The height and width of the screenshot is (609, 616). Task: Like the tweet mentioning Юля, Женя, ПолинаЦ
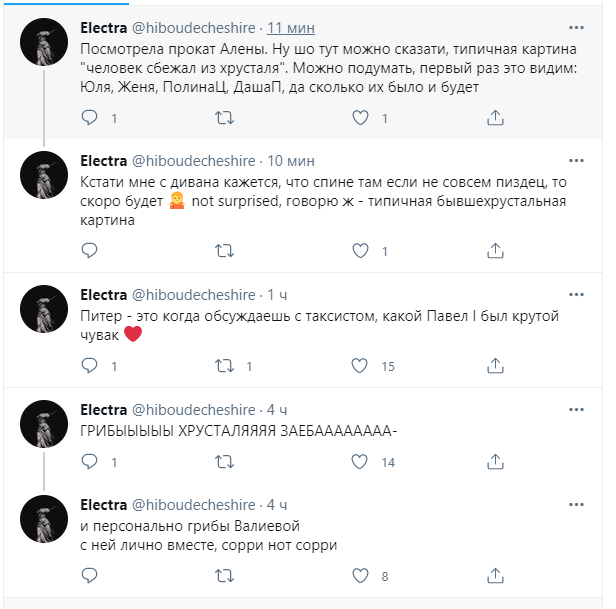361,118
